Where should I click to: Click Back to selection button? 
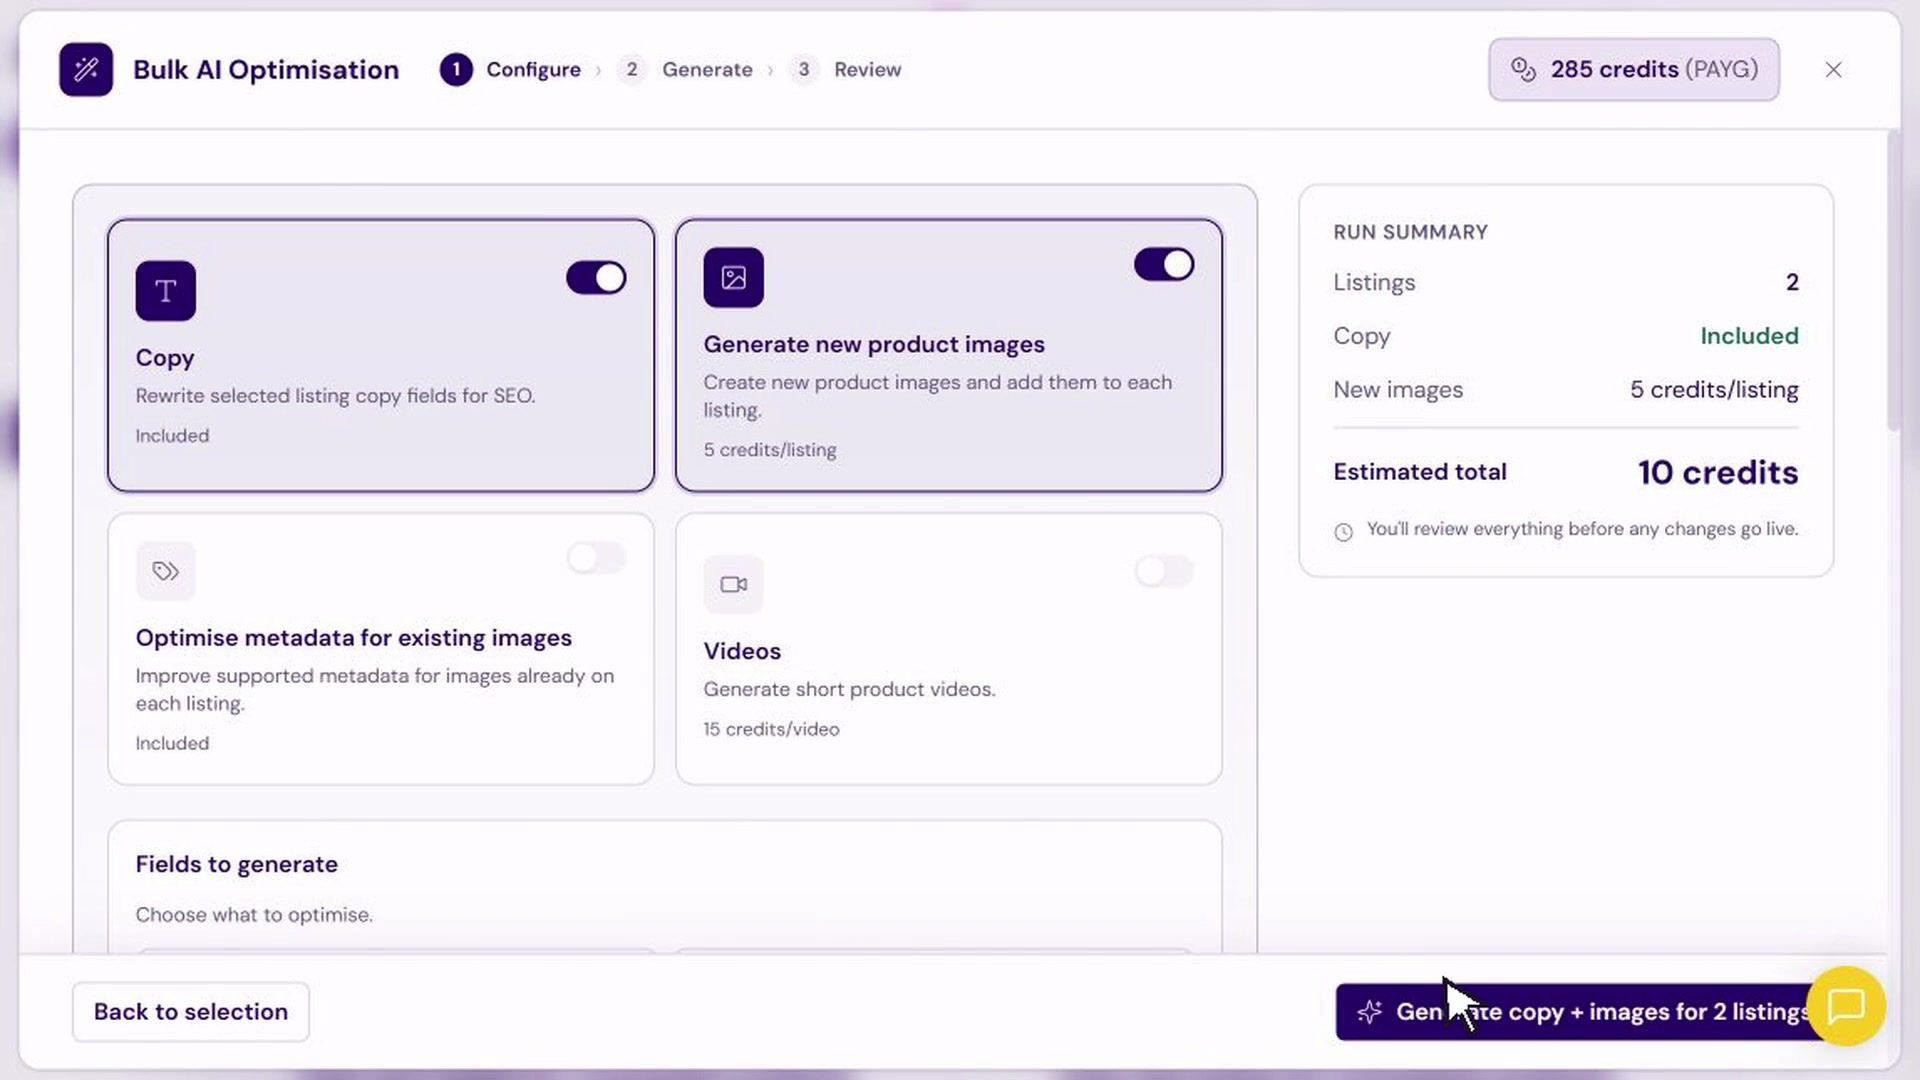(191, 1012)
